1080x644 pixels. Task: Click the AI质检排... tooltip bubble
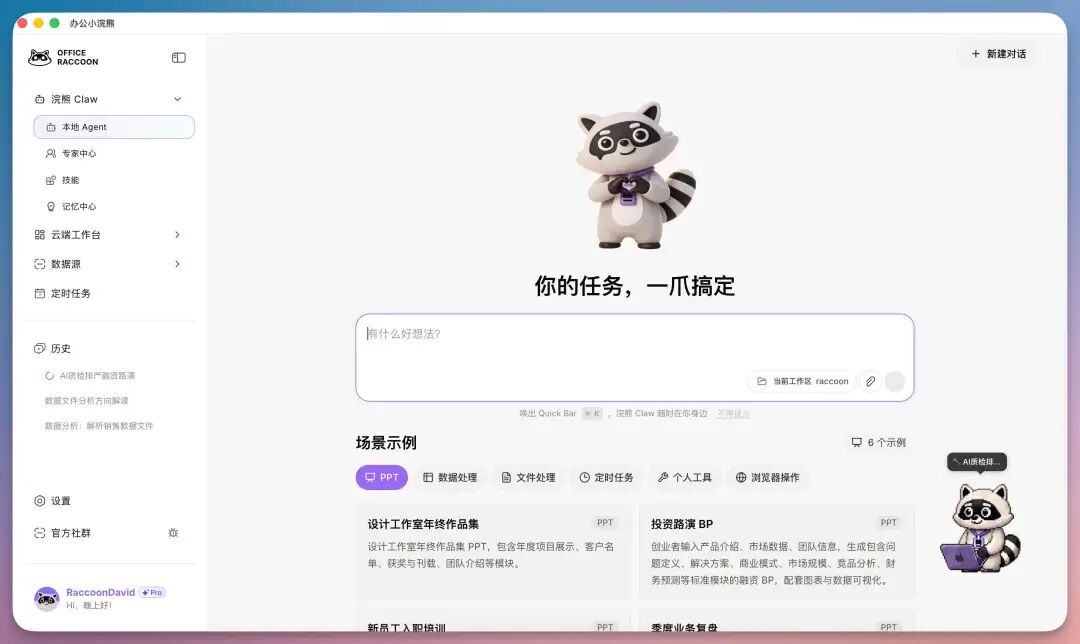[977, 461]
